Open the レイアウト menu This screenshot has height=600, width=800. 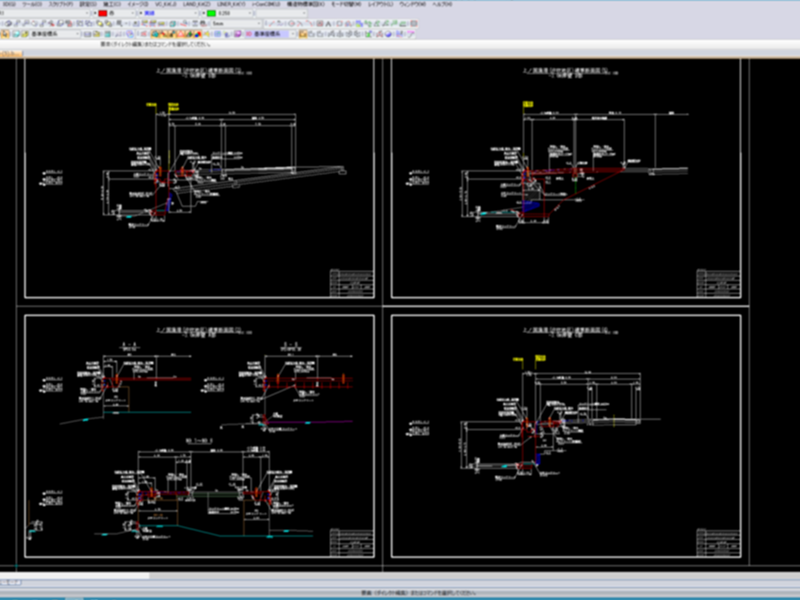pos(381,4)
